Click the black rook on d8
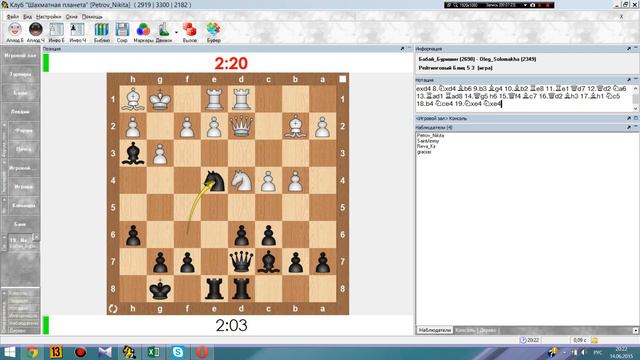Image resolution: width=640 pixels, height=360 pixels. [x=241, y=289]
